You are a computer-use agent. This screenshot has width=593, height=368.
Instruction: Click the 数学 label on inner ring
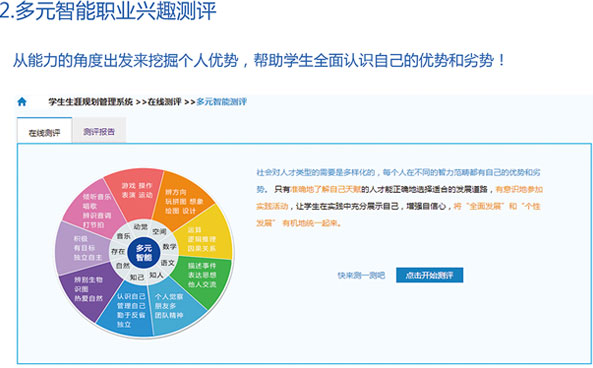169,247
